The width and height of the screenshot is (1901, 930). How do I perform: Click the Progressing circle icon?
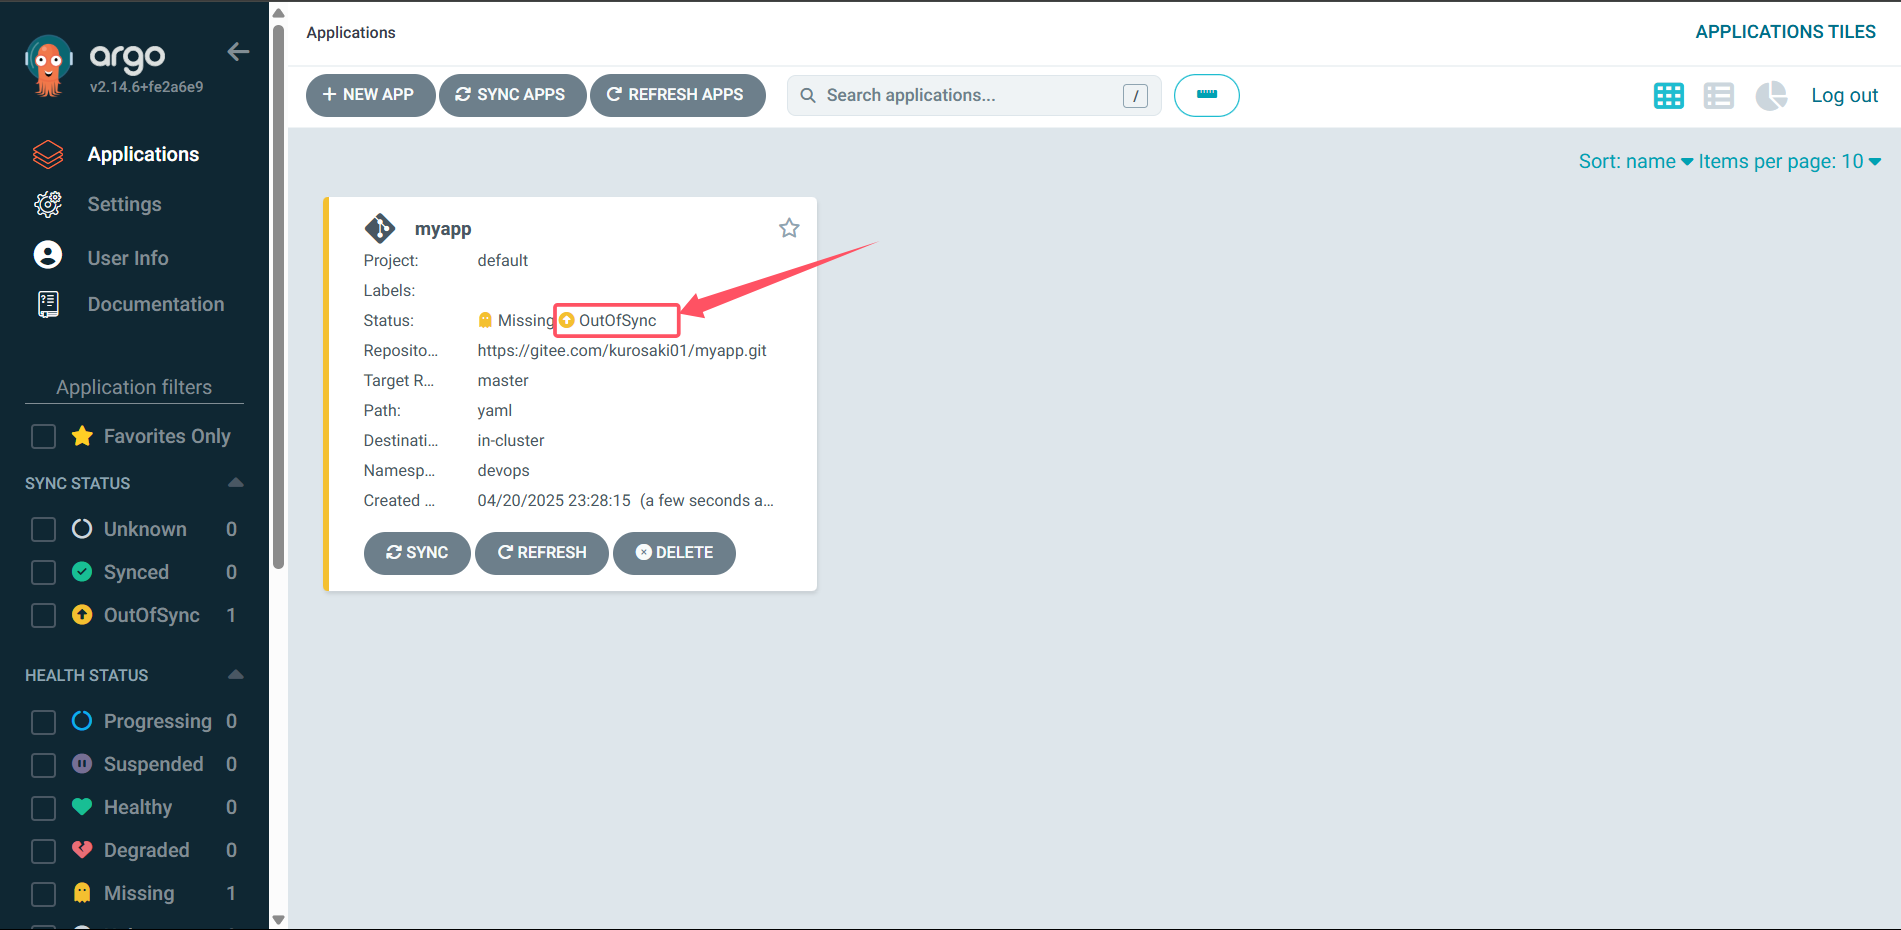click(82, 720)
